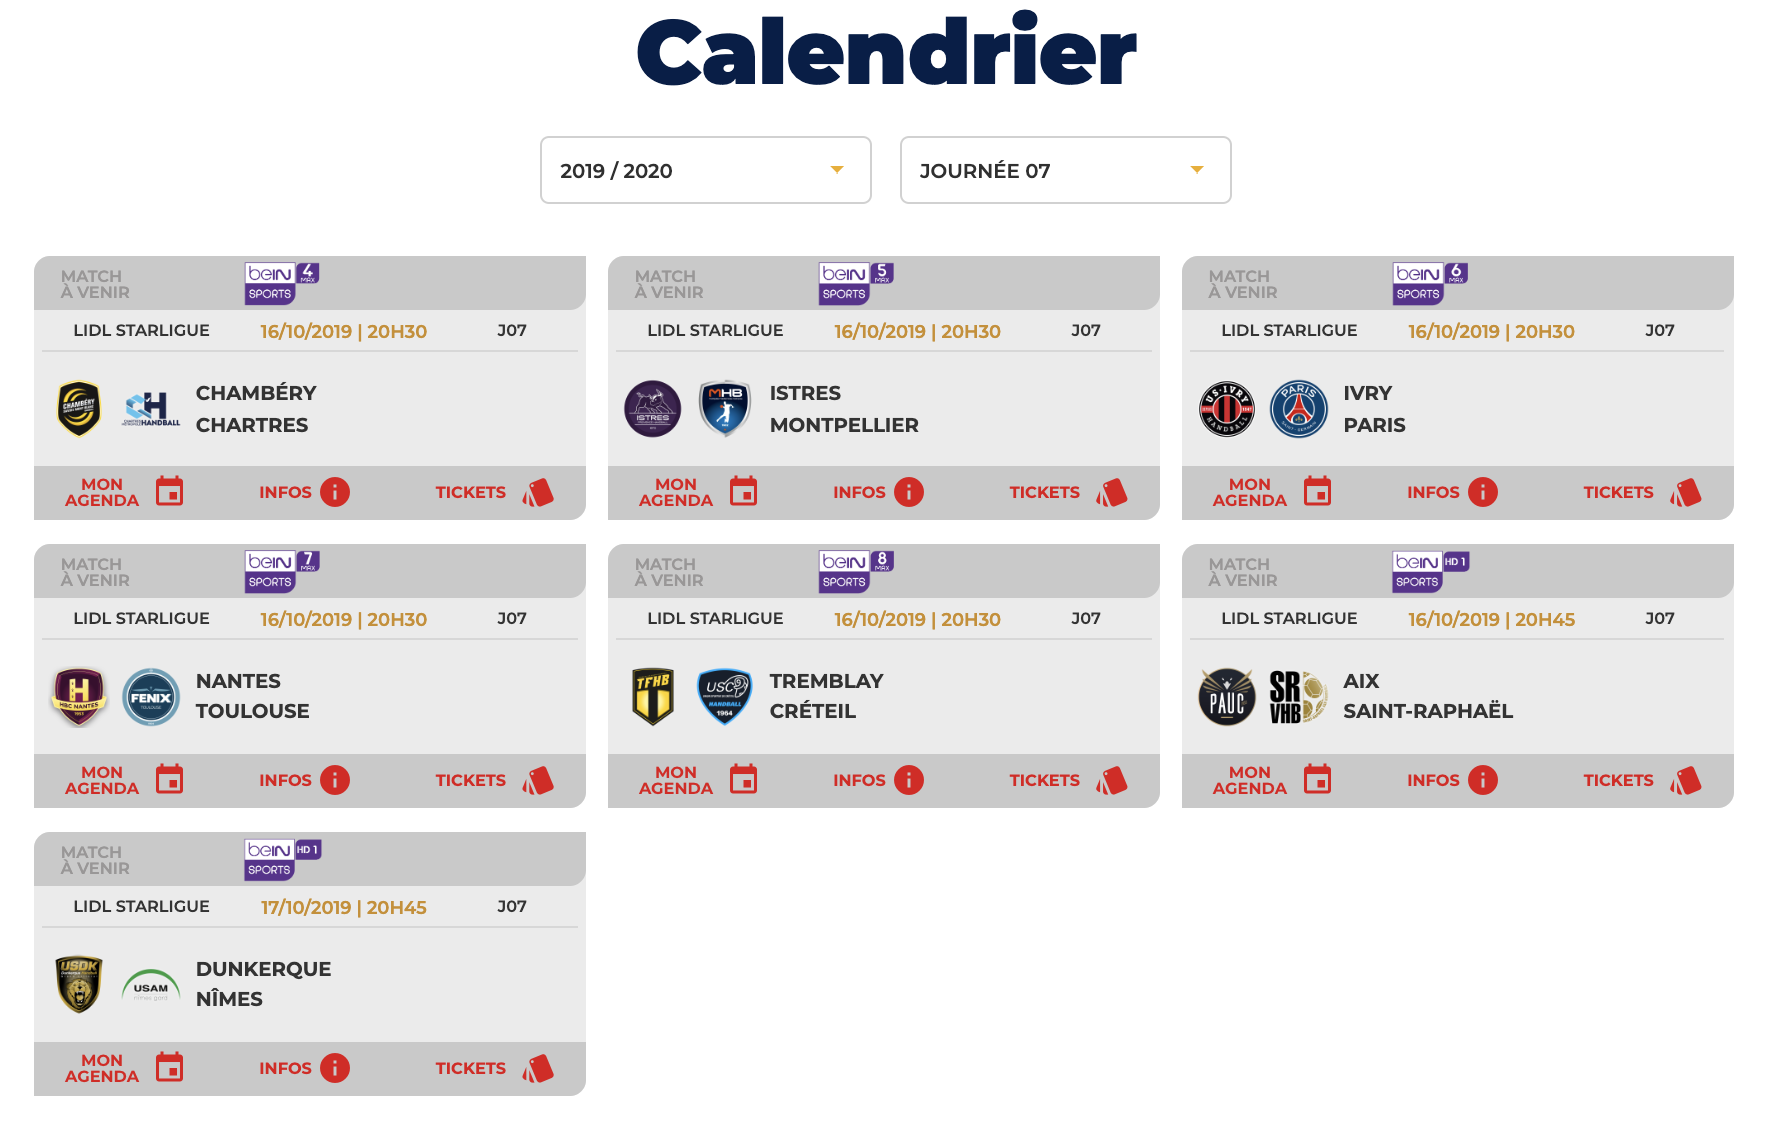Click the Montpellier MHB team logo
Image resolution: width=1780 pixels, height=1122 pixels.
725,409
